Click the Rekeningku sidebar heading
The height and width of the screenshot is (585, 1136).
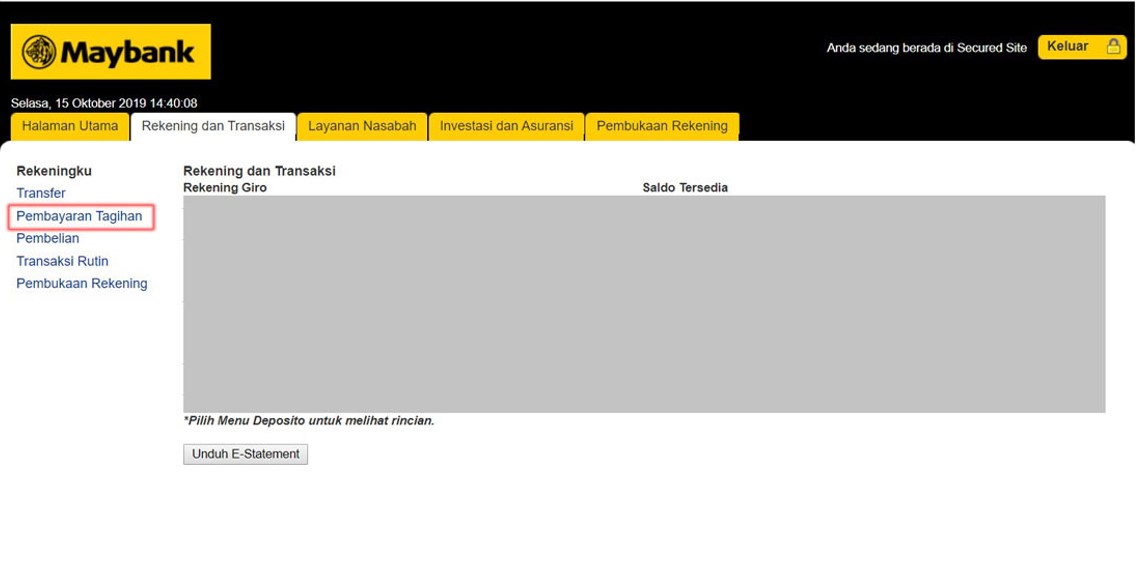(x=54, y=171)
